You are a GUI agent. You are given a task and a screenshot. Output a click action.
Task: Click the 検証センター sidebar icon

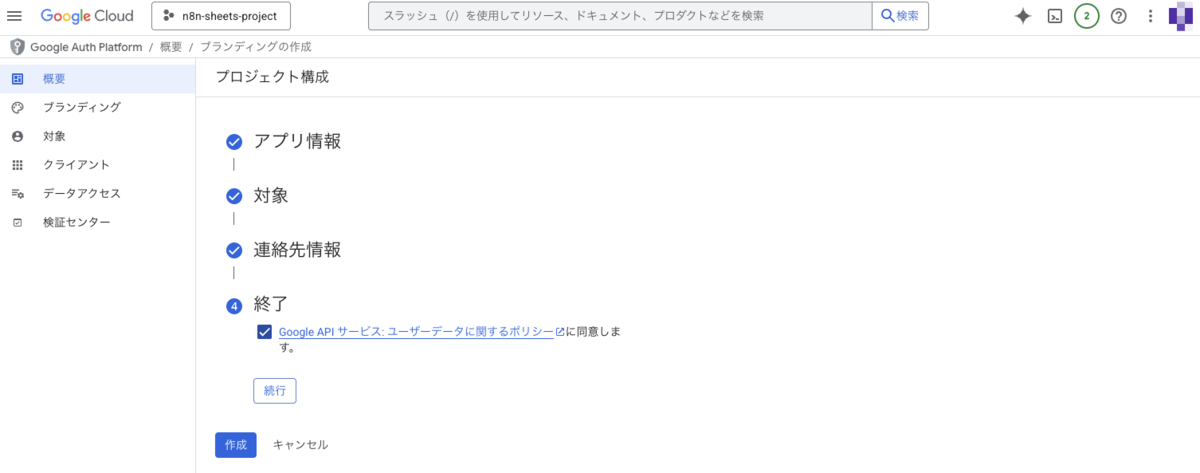click(17, 222)
